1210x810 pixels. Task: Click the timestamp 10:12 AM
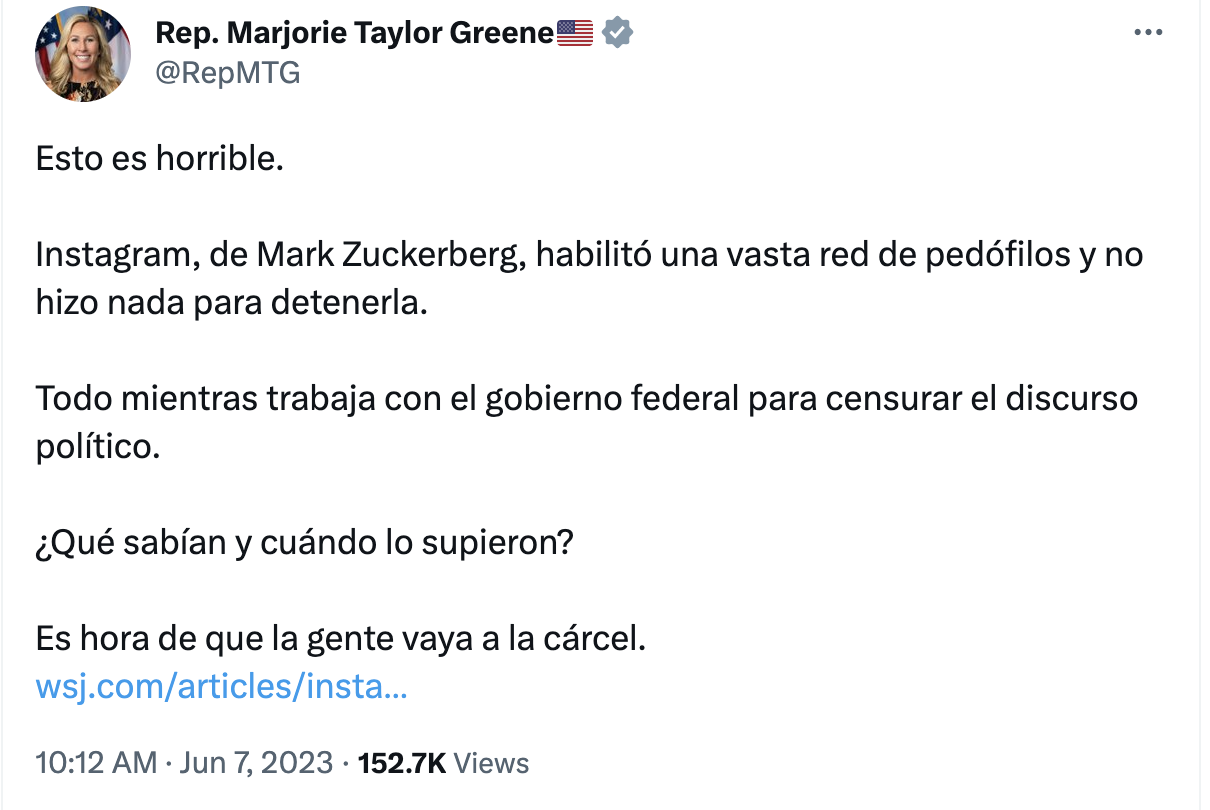pos(93,763)
